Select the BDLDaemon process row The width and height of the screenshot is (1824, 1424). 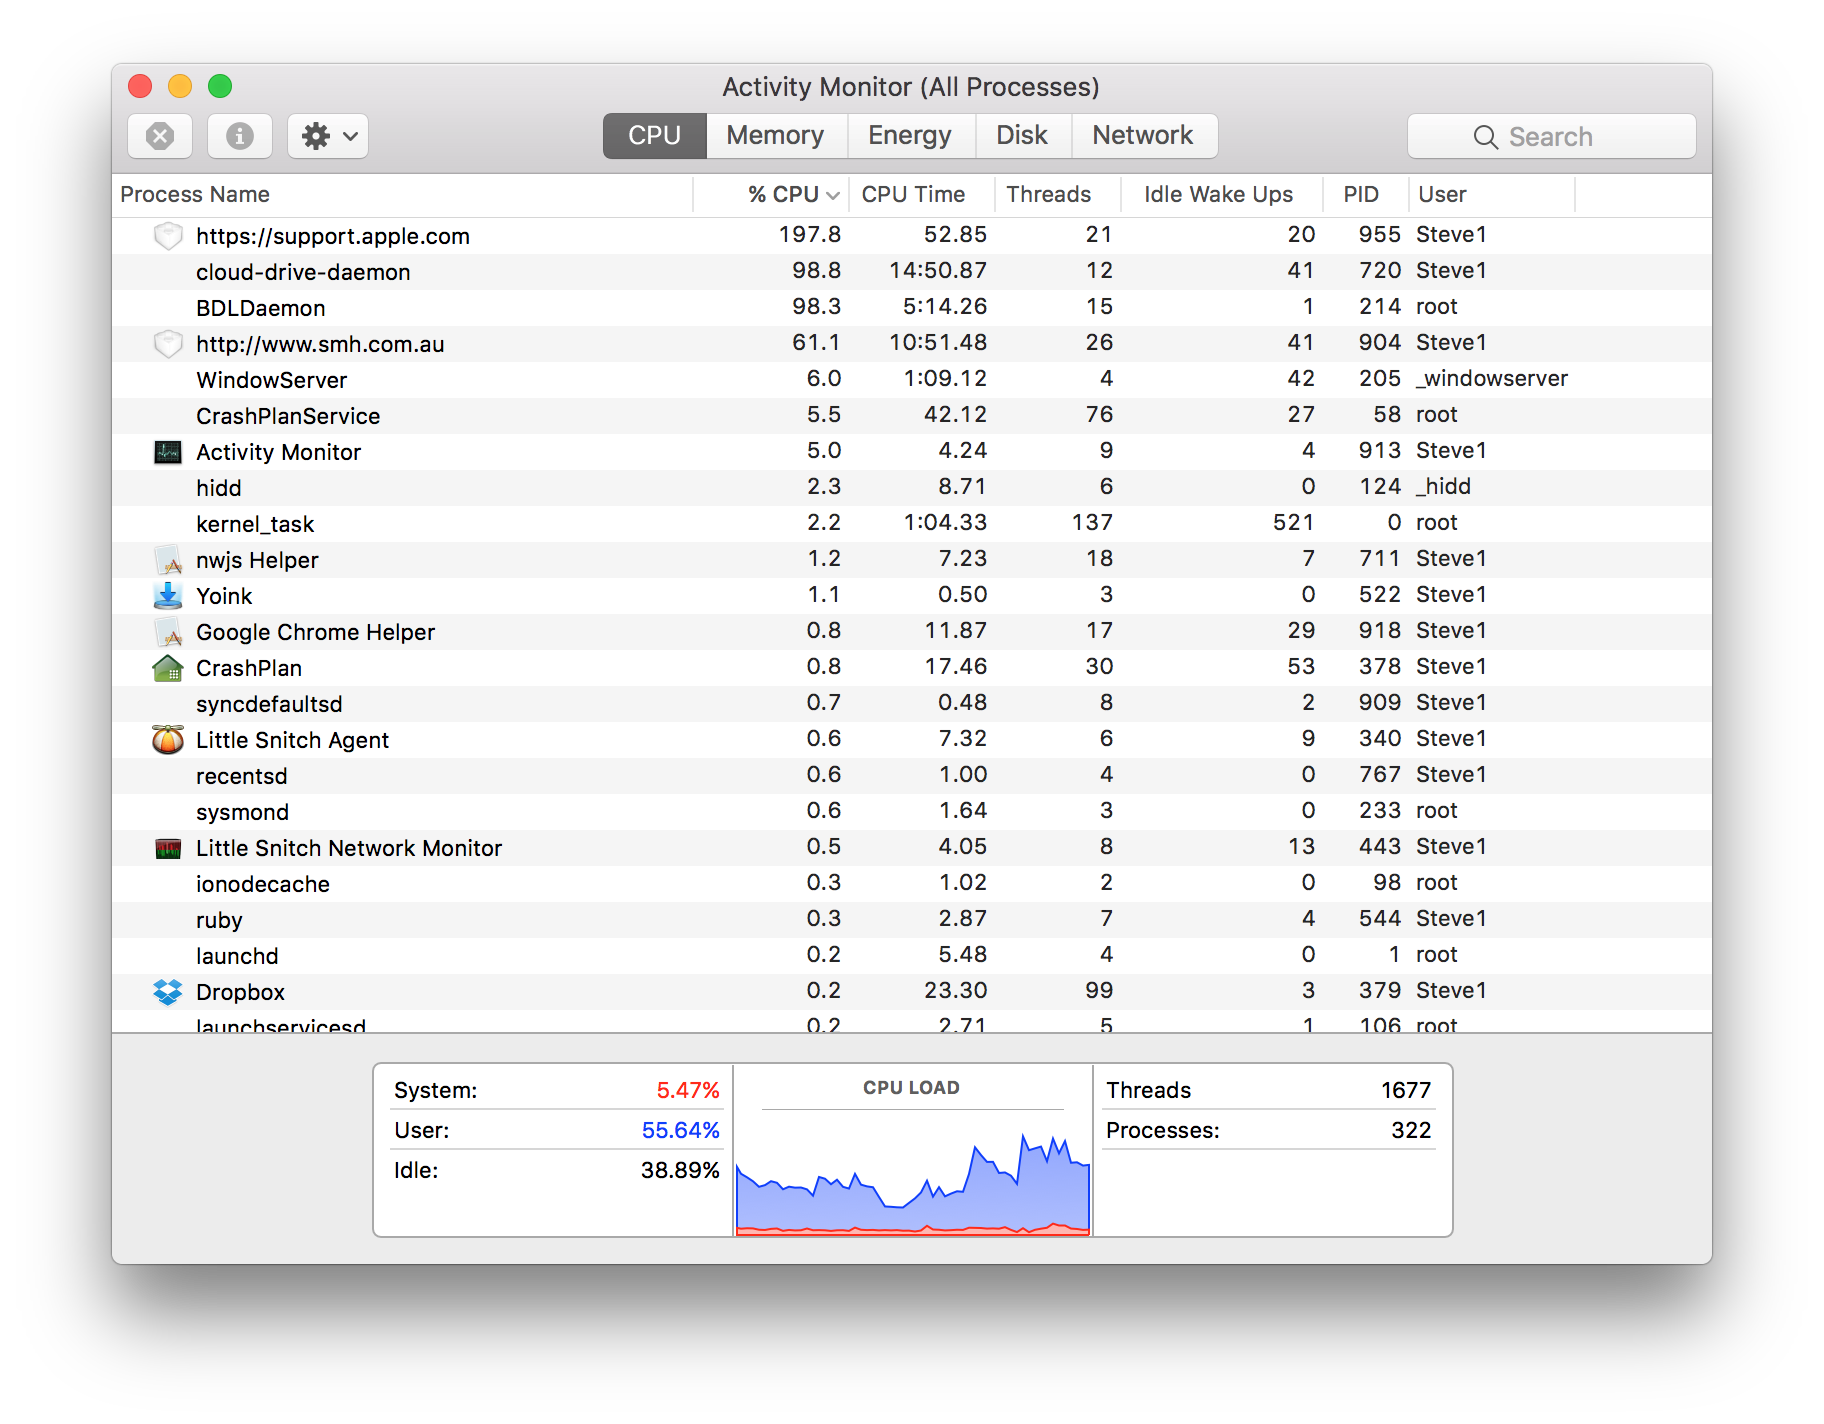[x=912, y=308]
